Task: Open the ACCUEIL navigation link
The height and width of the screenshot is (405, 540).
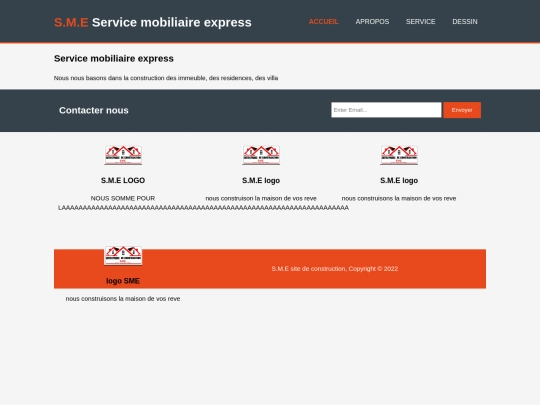Action: [323, 22]
